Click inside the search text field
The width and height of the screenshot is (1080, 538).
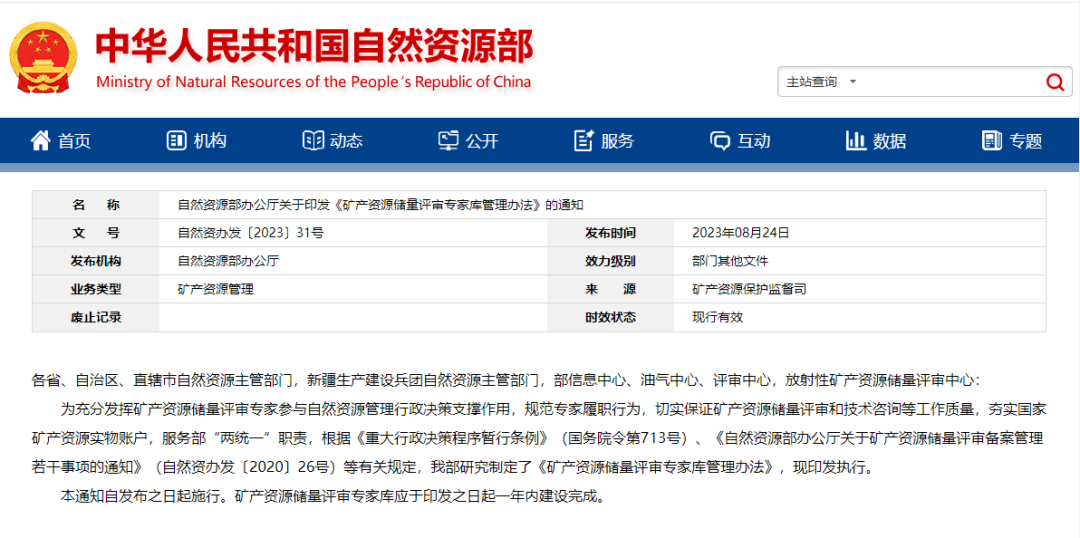[951, 83]
